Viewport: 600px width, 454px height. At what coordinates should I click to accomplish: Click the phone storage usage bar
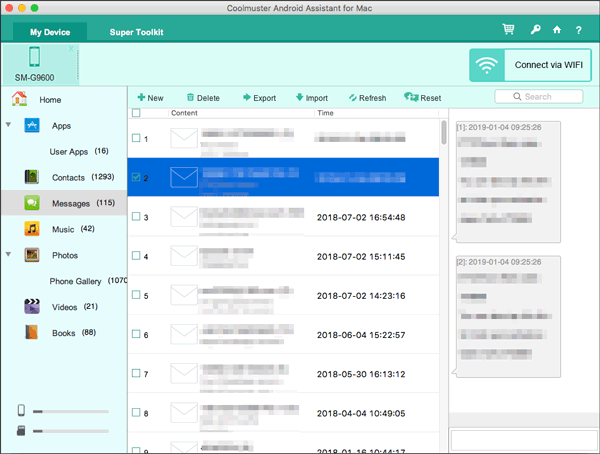pos(71,412)
